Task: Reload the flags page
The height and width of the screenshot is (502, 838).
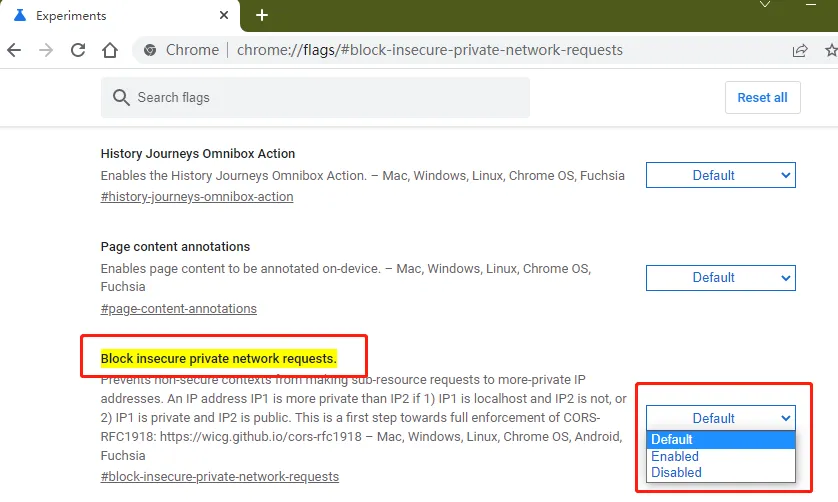Action: tap(78, 50)
